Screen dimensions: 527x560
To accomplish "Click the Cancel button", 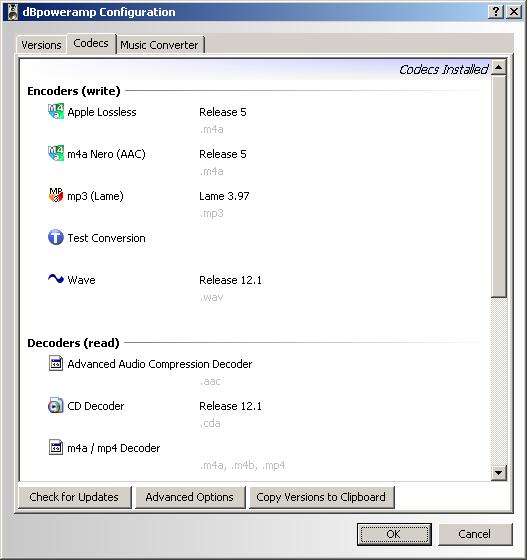I will point(475,534).
